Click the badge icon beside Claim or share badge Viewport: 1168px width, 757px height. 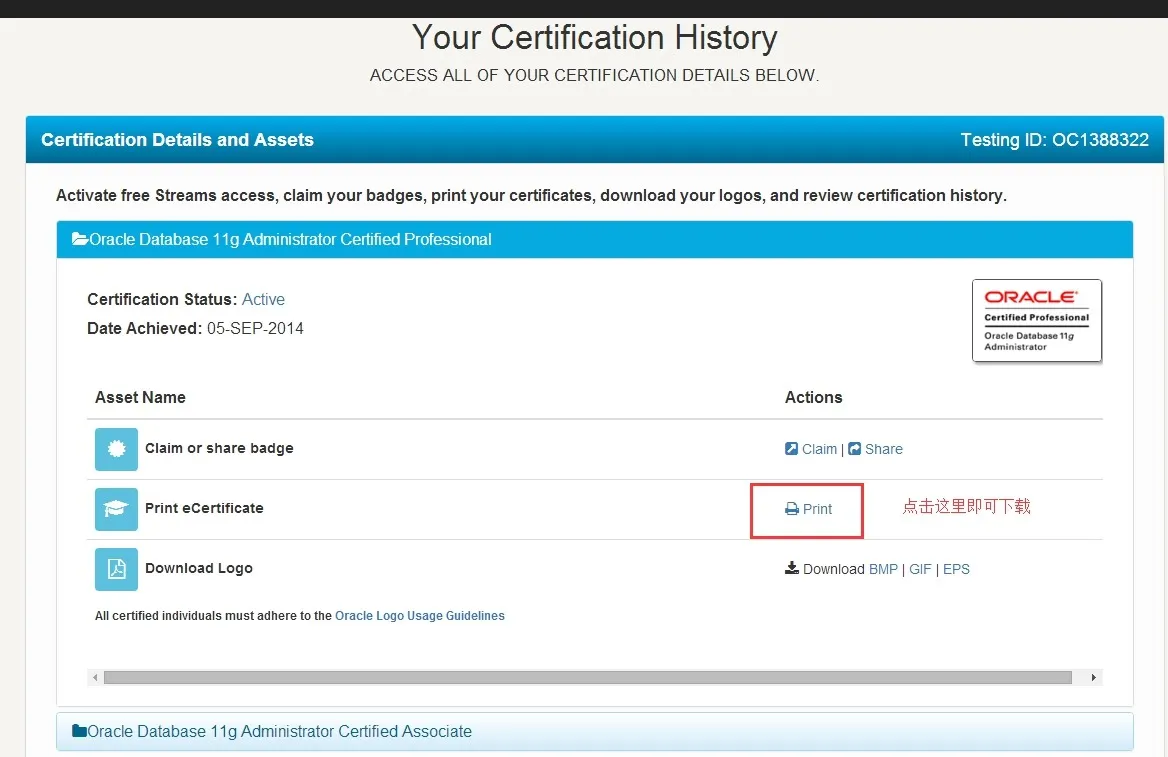[x=116, y=449]
